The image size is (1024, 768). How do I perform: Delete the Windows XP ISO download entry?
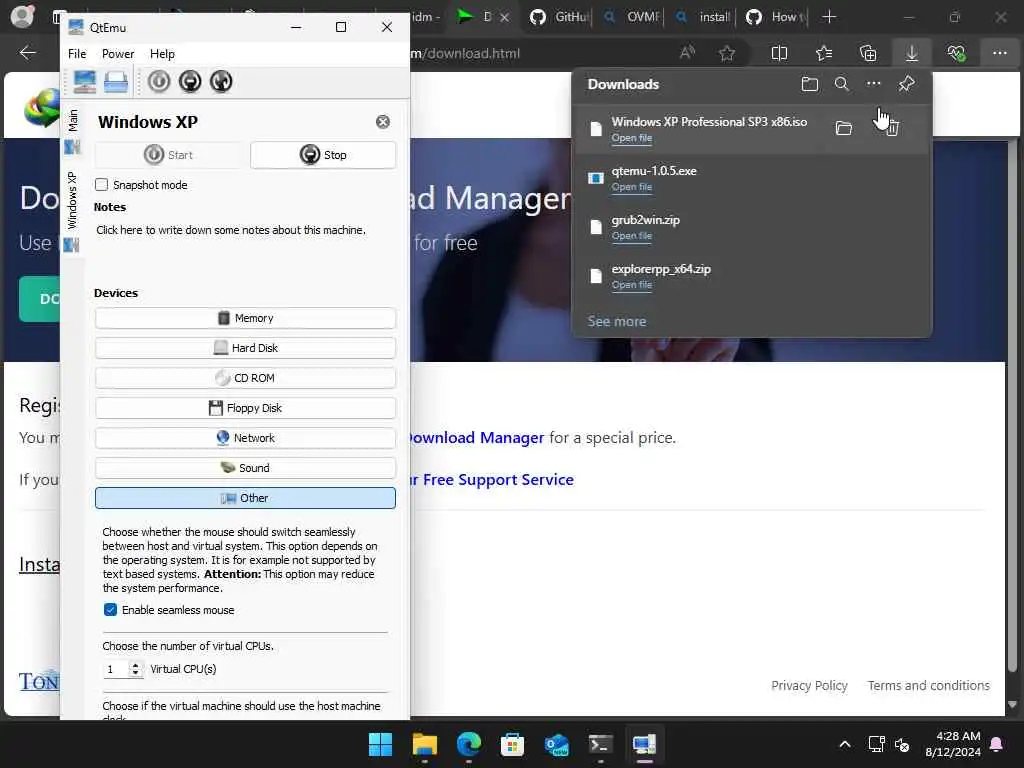point(892,129)
